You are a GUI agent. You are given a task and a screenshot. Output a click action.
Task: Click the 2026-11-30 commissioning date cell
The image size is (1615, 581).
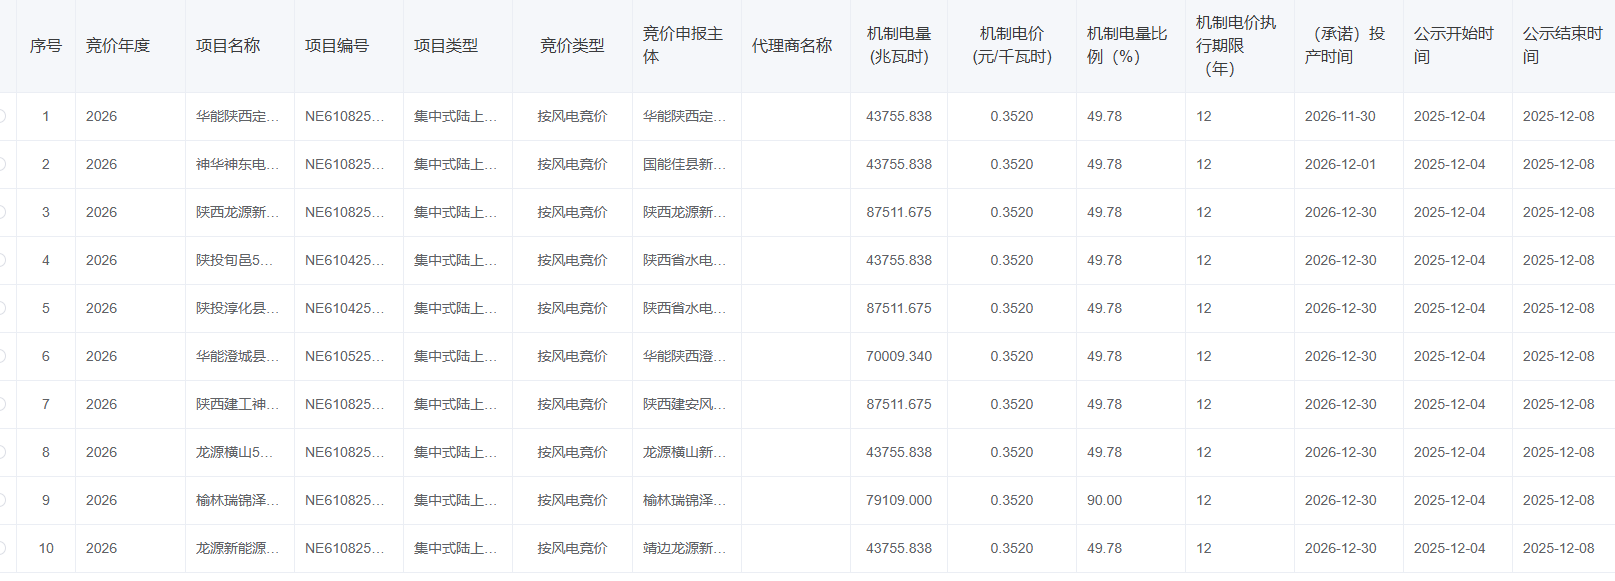point(1339,116)
